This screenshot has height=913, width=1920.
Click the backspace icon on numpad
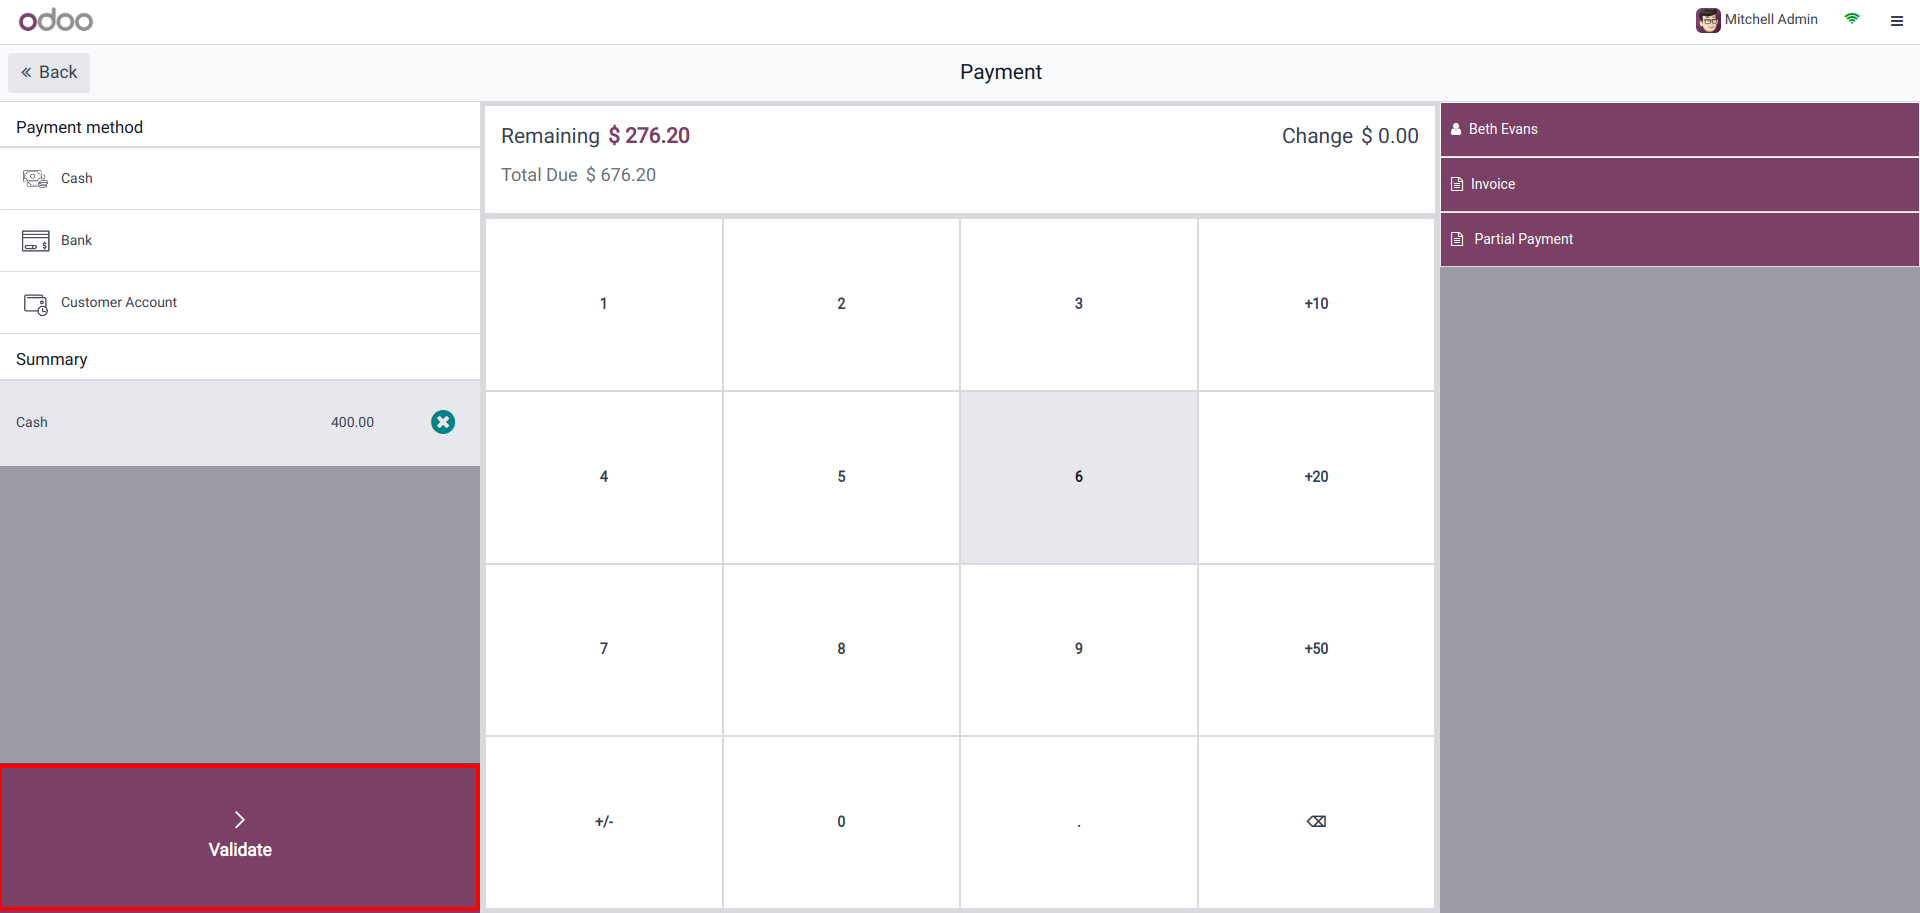click(1316, 822)
